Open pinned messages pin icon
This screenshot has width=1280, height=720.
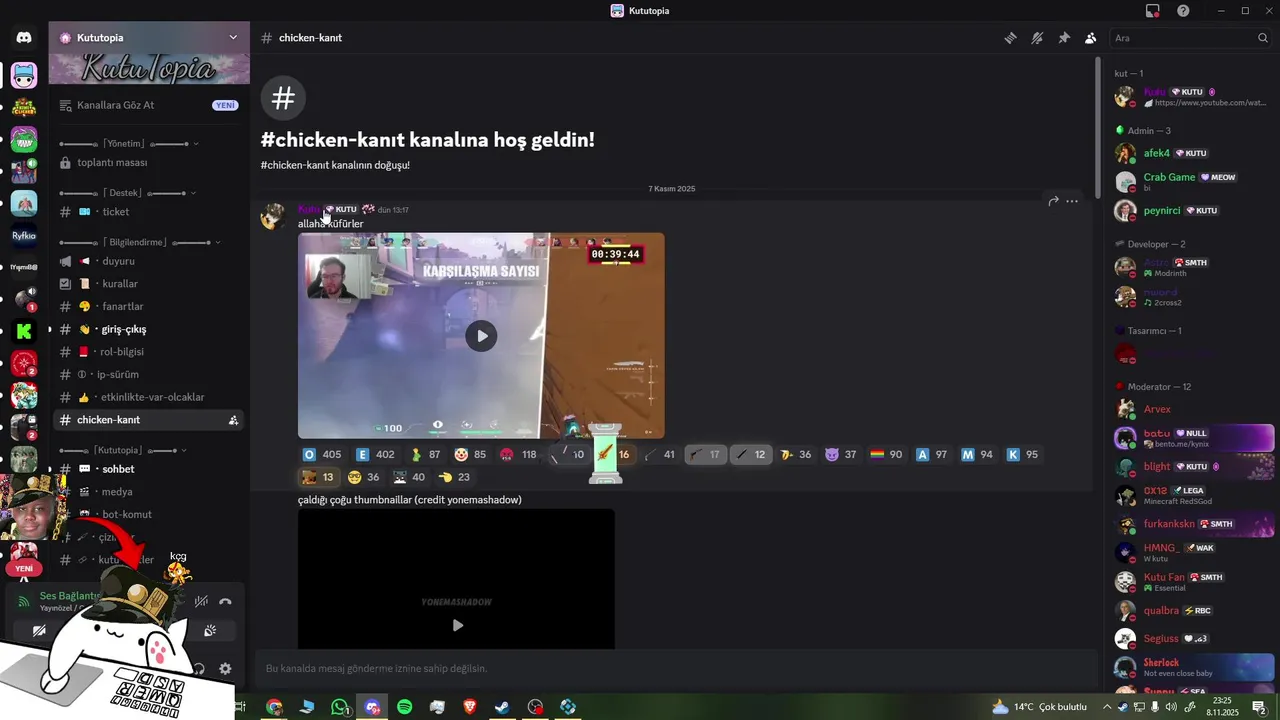(1064, 38)
